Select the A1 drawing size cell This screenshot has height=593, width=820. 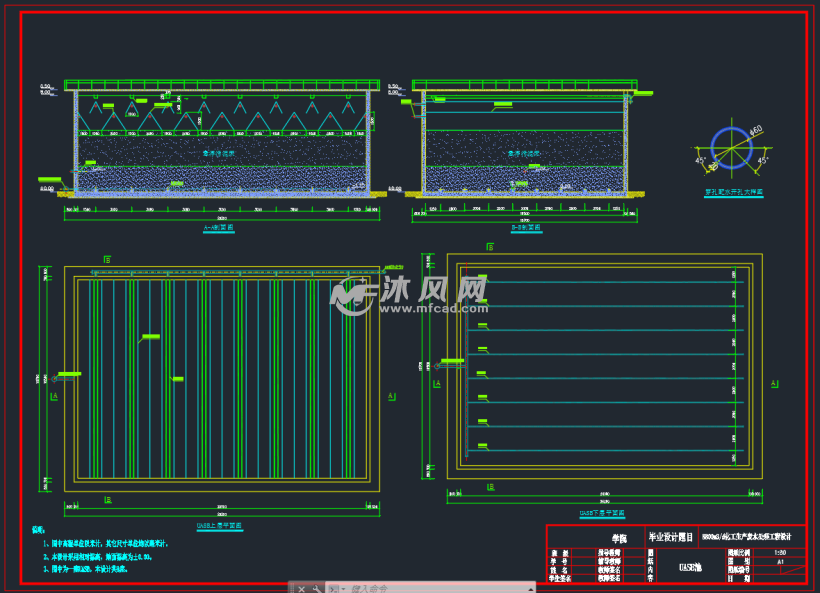[780, 562]
